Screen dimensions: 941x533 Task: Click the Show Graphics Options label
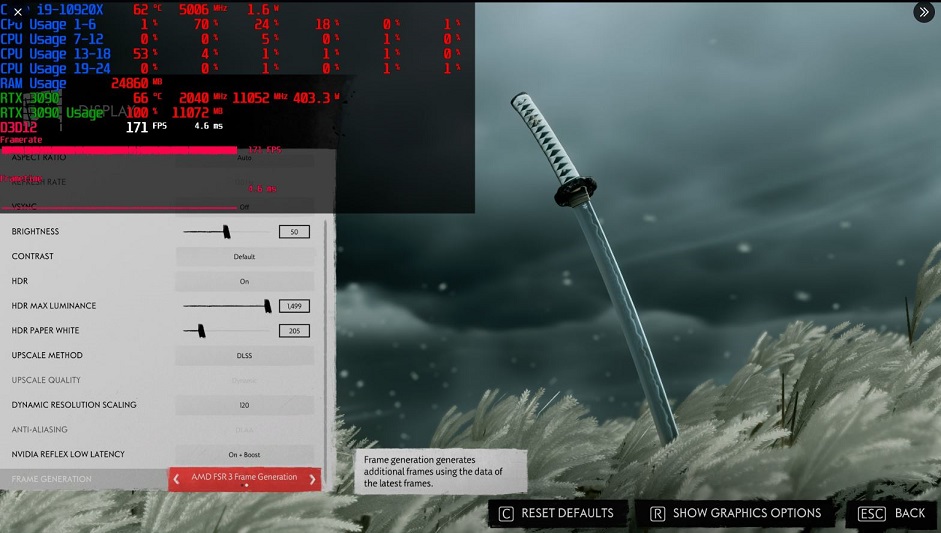[747, 513]
